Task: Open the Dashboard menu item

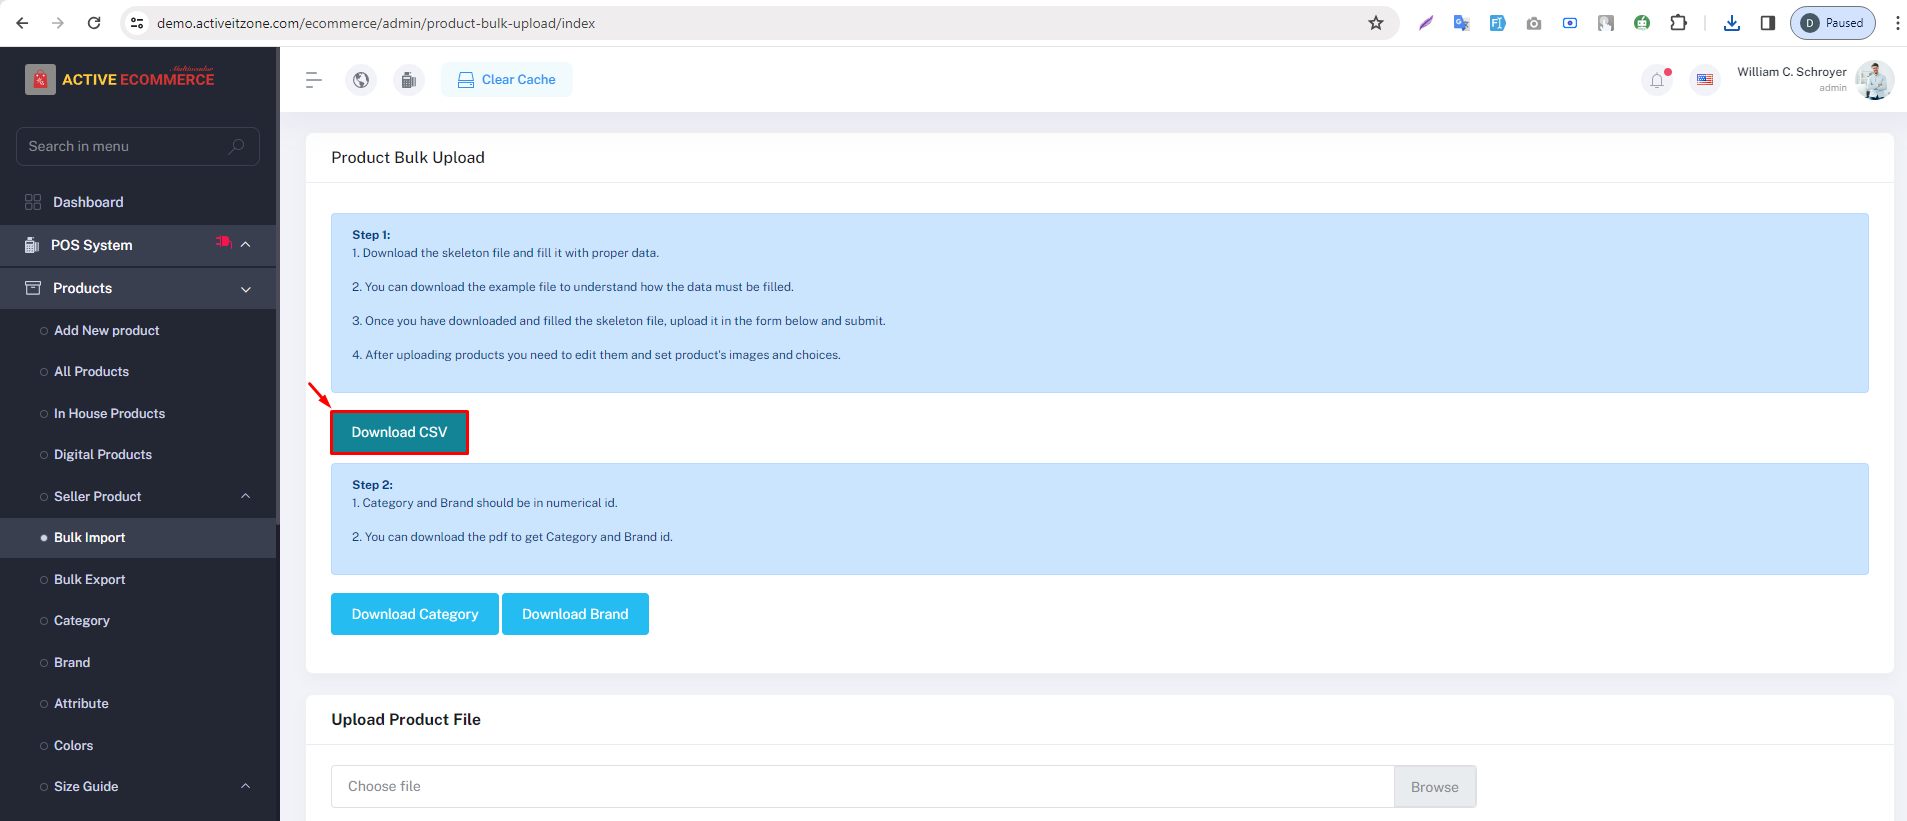Action: click(88, 202)
